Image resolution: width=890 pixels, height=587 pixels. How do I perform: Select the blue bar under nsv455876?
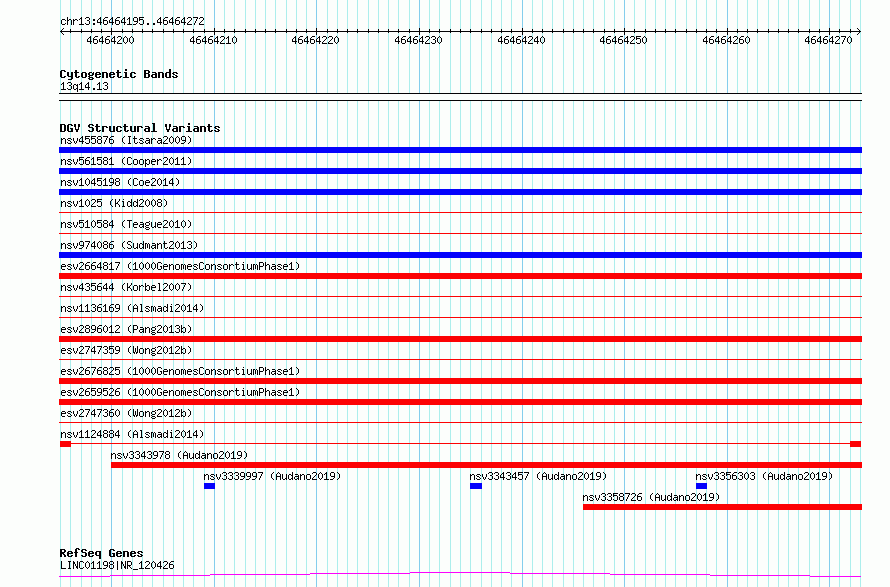tap(460, 150)
